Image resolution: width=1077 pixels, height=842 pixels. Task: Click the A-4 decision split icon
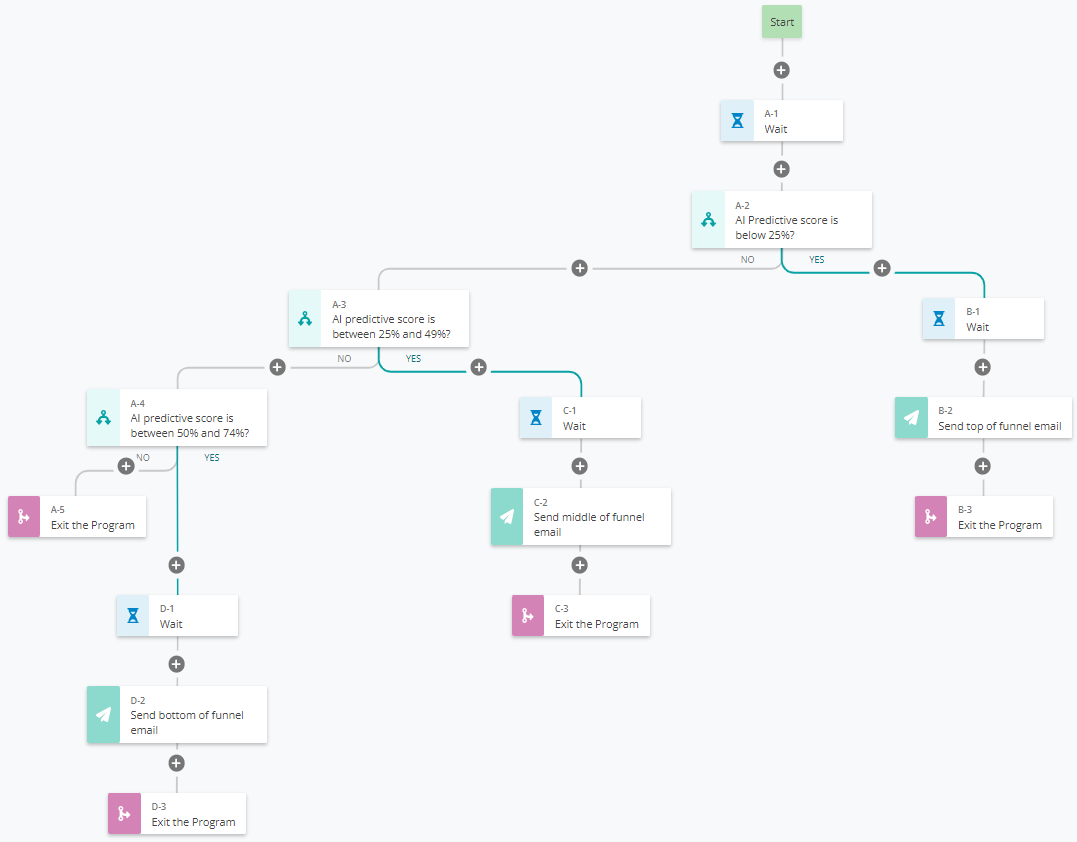point(104,418)
